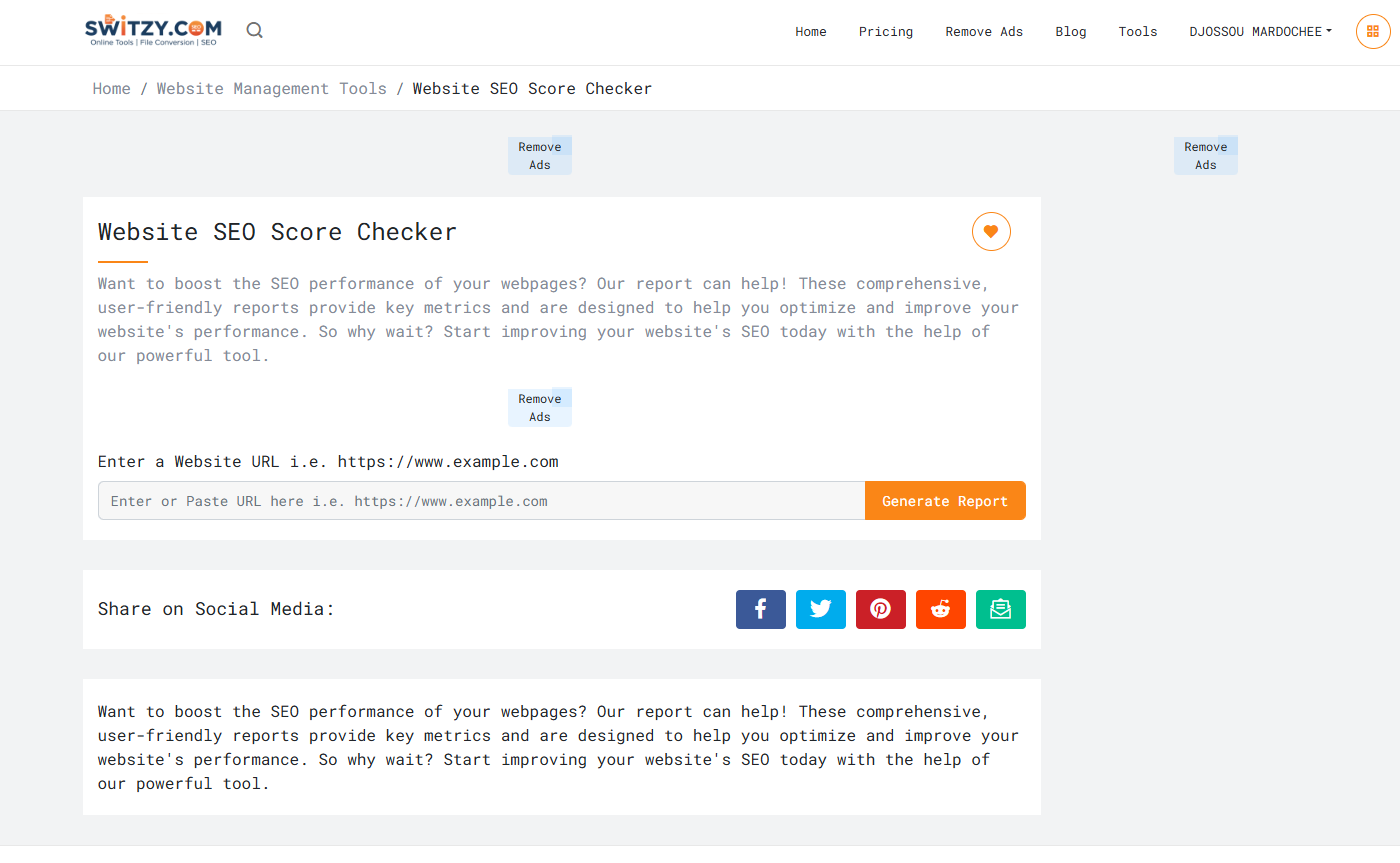Favorite the tool with heart icon
This screenshot has height=863, width=1400.
[991, 232]
